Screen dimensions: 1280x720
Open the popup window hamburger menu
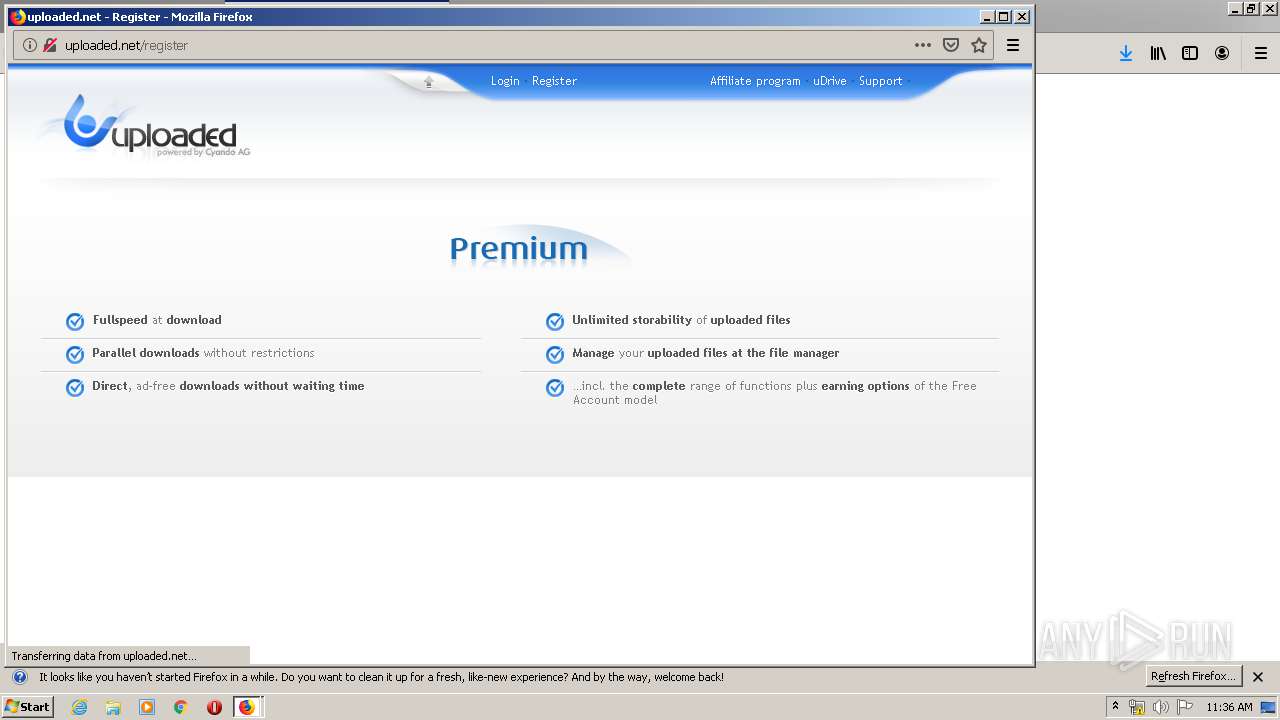(1013, 45)
